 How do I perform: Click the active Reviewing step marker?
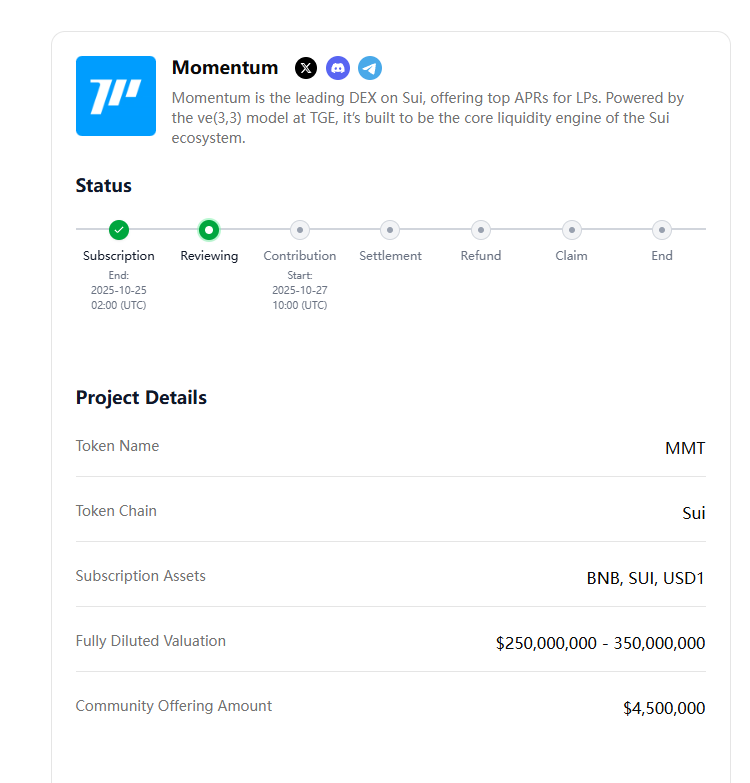[x=209, y=230]
